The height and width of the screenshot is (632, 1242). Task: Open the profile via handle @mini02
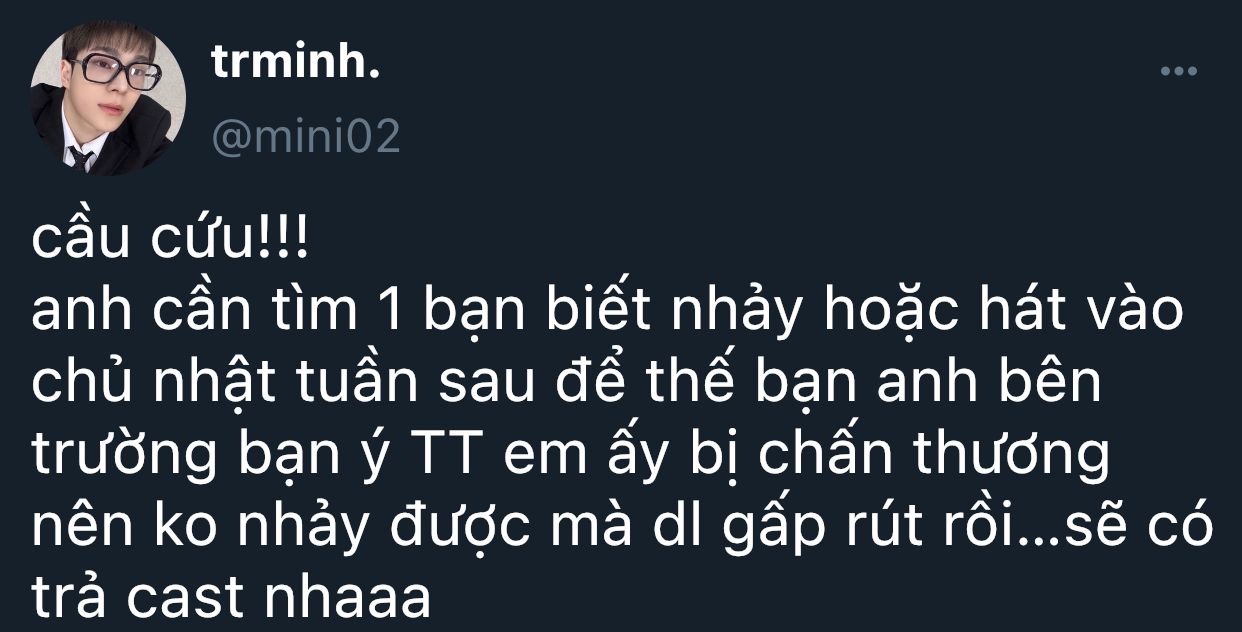(x=305, y=137)
